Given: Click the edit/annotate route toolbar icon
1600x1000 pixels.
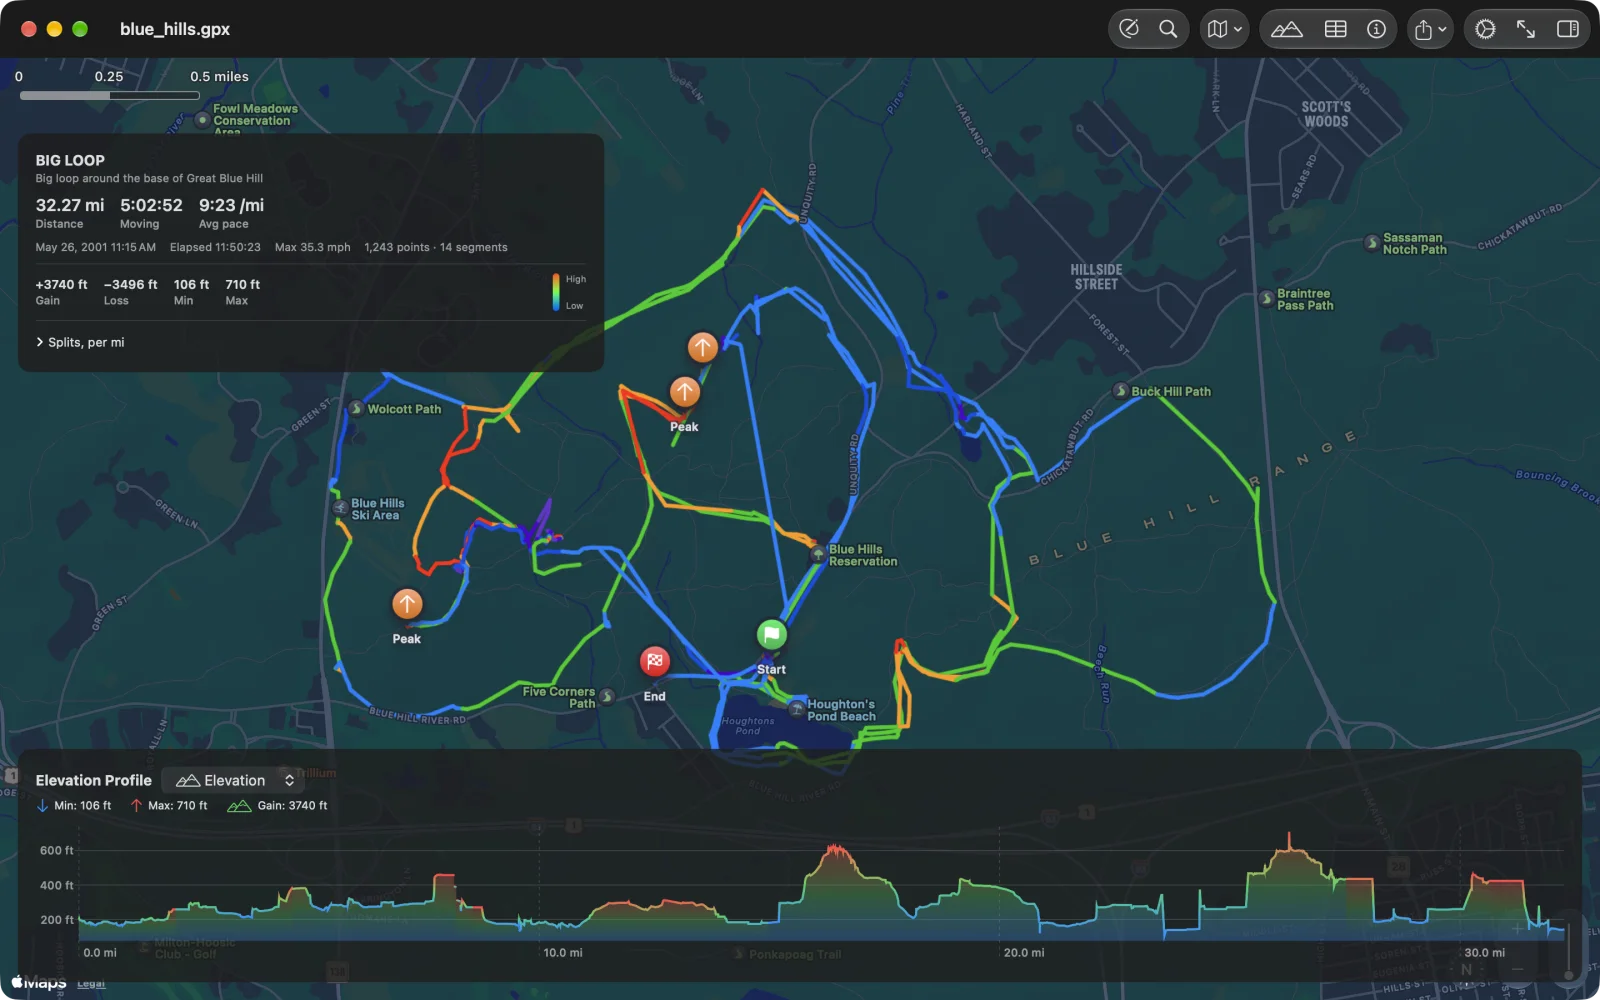Looking at the screenshot, I should [1129, 29].
